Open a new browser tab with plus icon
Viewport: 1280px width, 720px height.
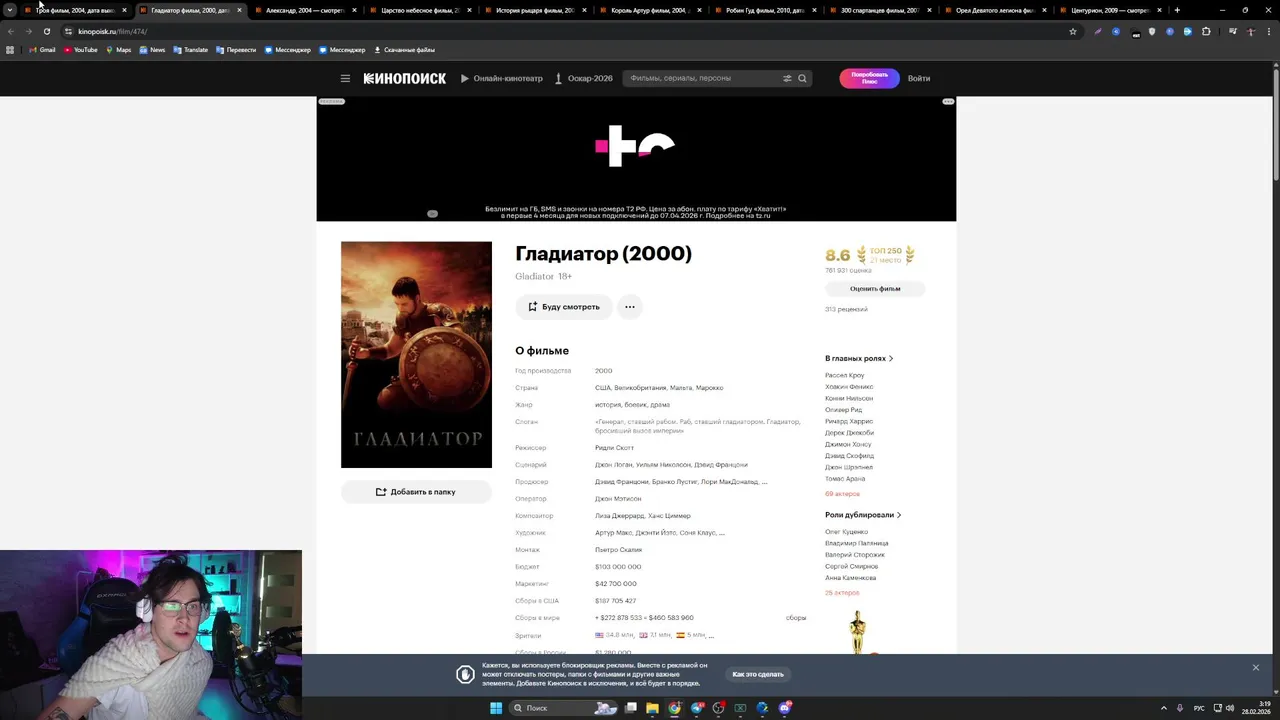[1177, 10]
